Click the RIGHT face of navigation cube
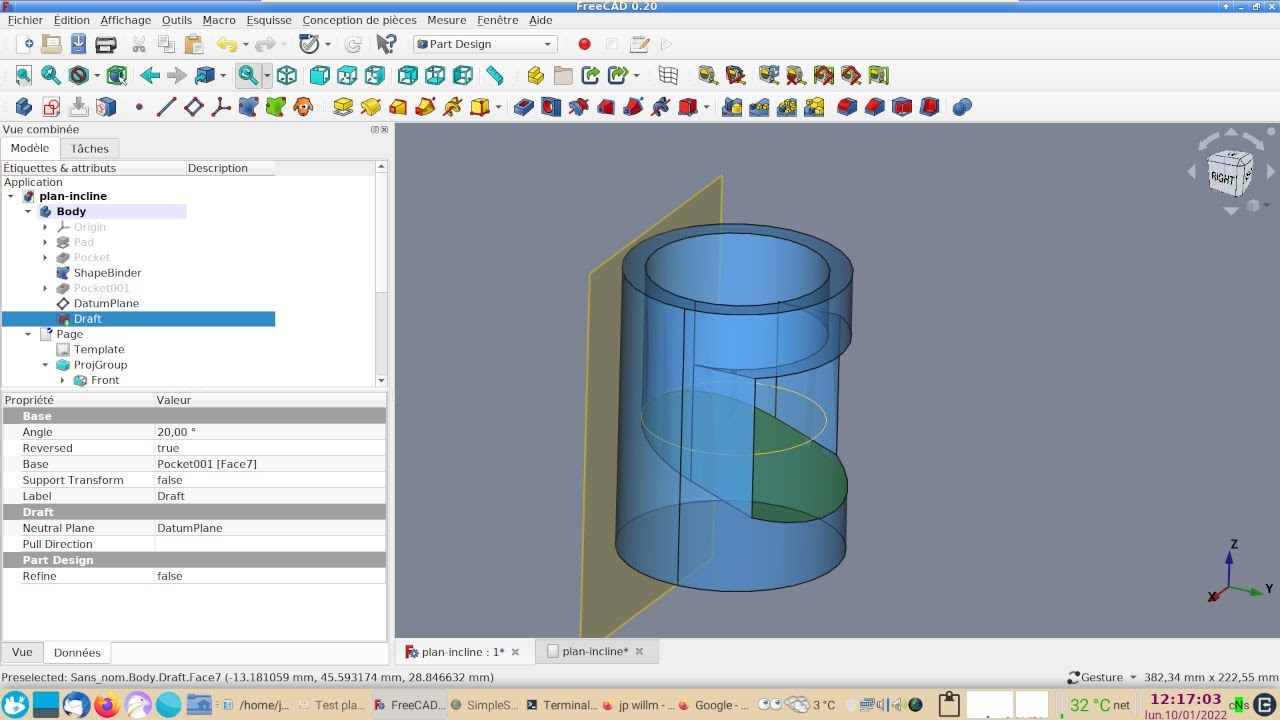 point(1225,177)
